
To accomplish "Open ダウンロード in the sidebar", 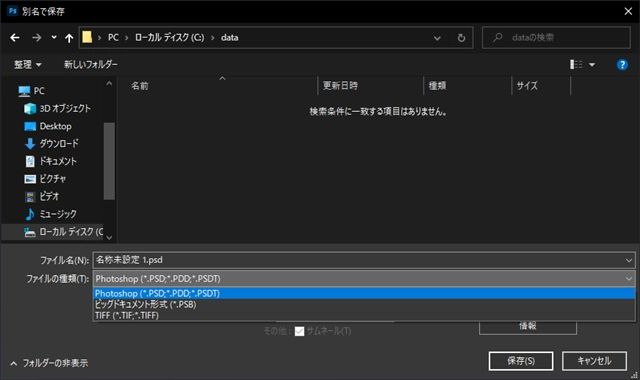I will (59, 144).
